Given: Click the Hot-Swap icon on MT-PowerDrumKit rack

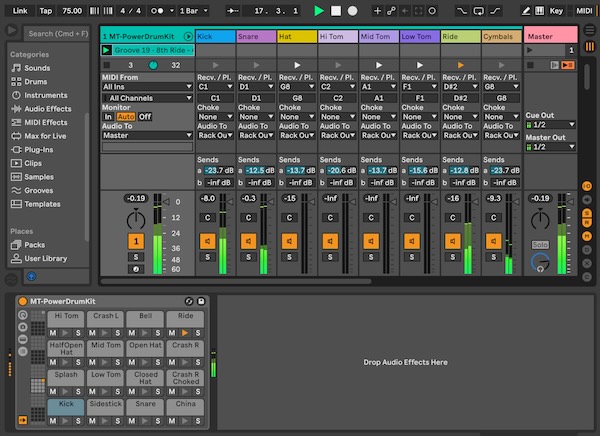Looking at the screenshot, I should 190,301.
